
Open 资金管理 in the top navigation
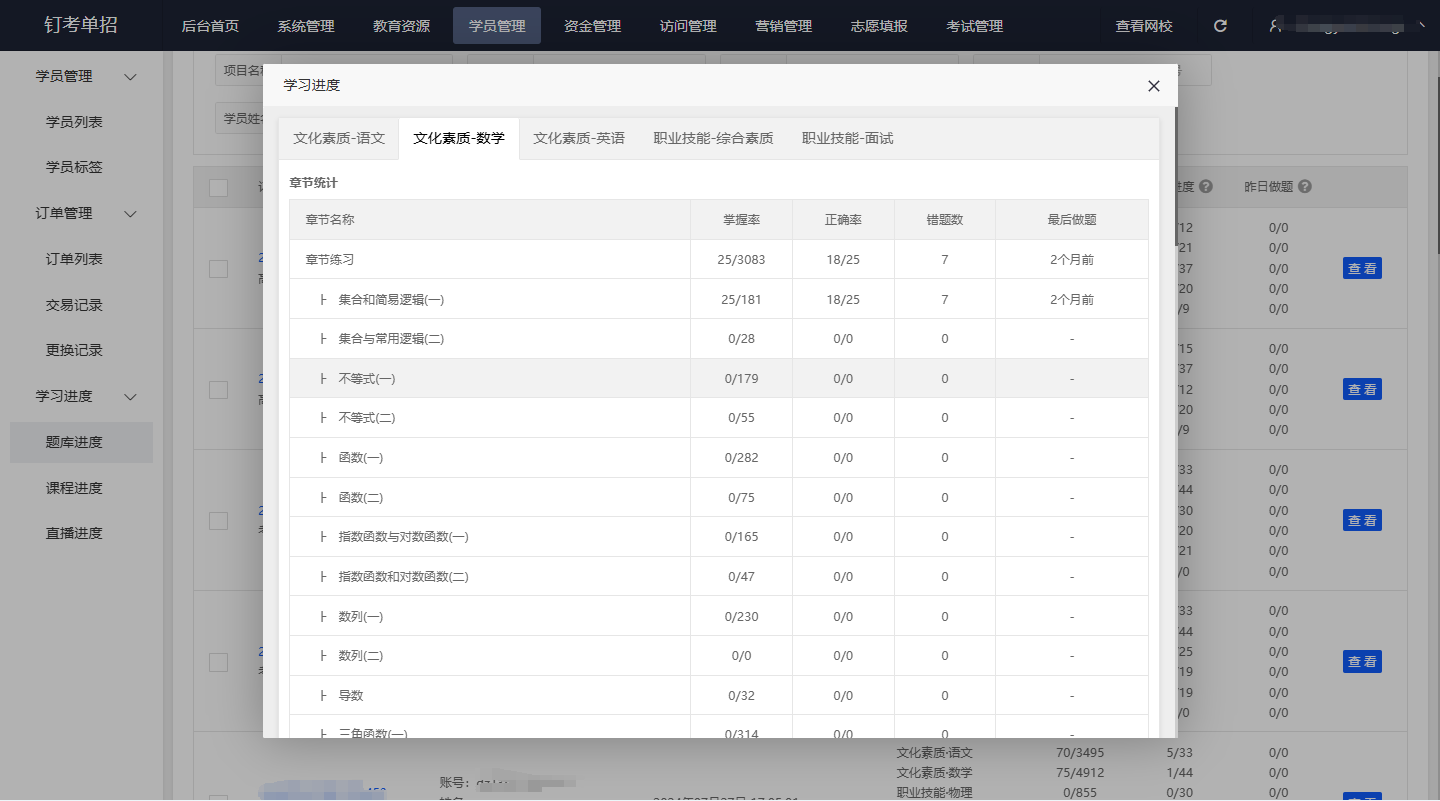click(x=592, y=26)
